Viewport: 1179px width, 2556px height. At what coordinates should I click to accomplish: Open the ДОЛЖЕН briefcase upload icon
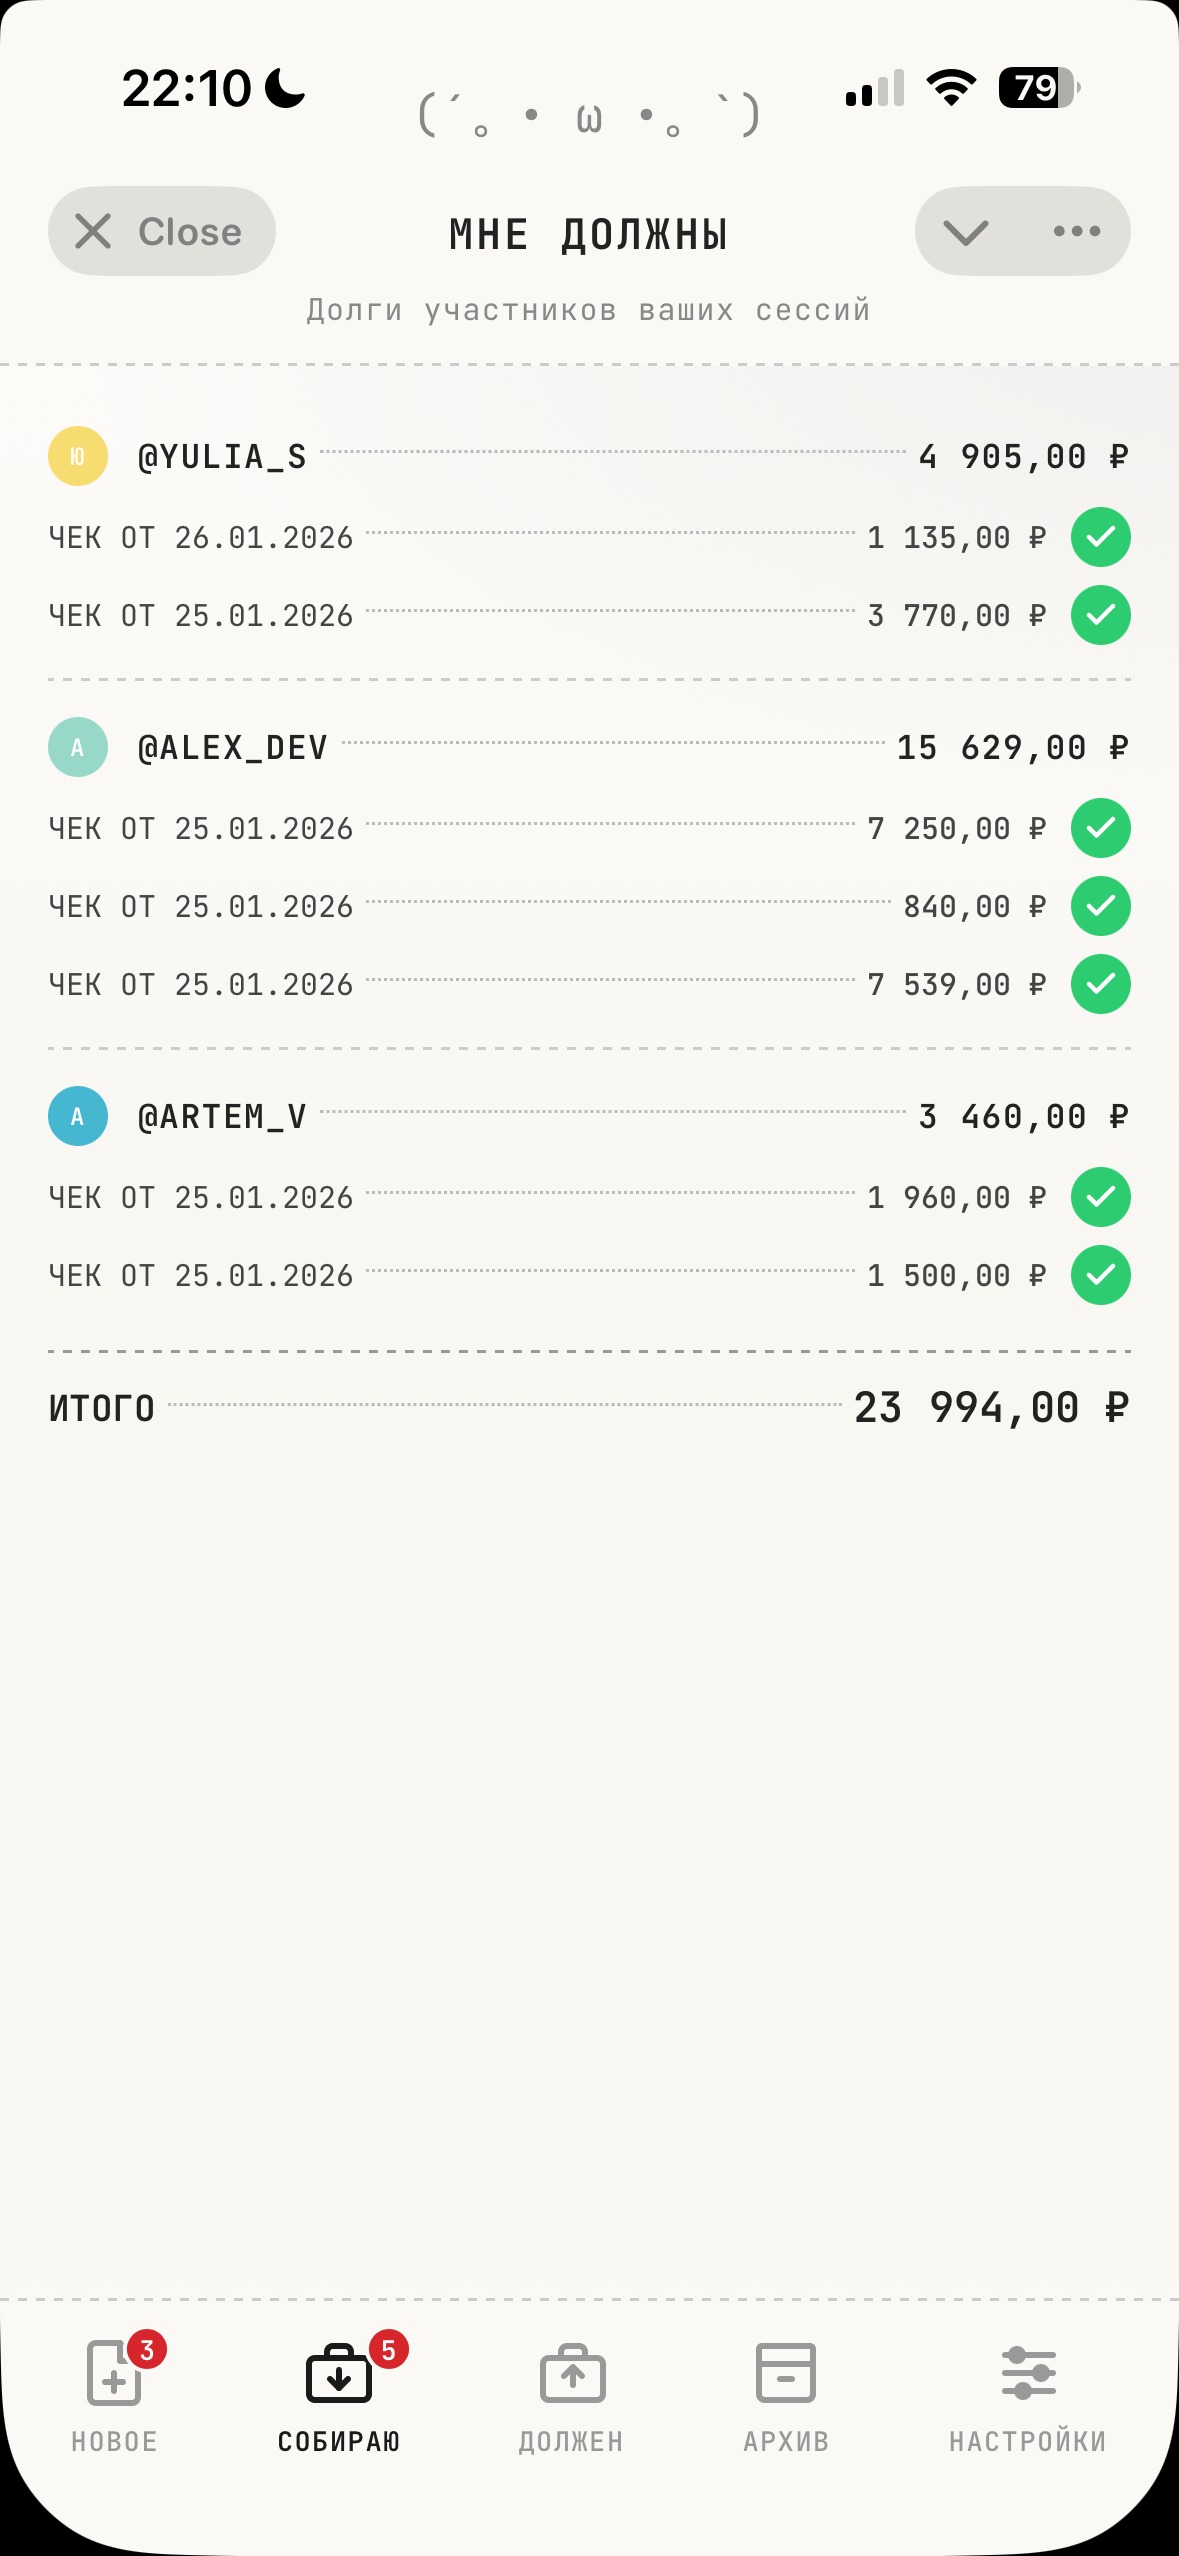point(572,2374)
